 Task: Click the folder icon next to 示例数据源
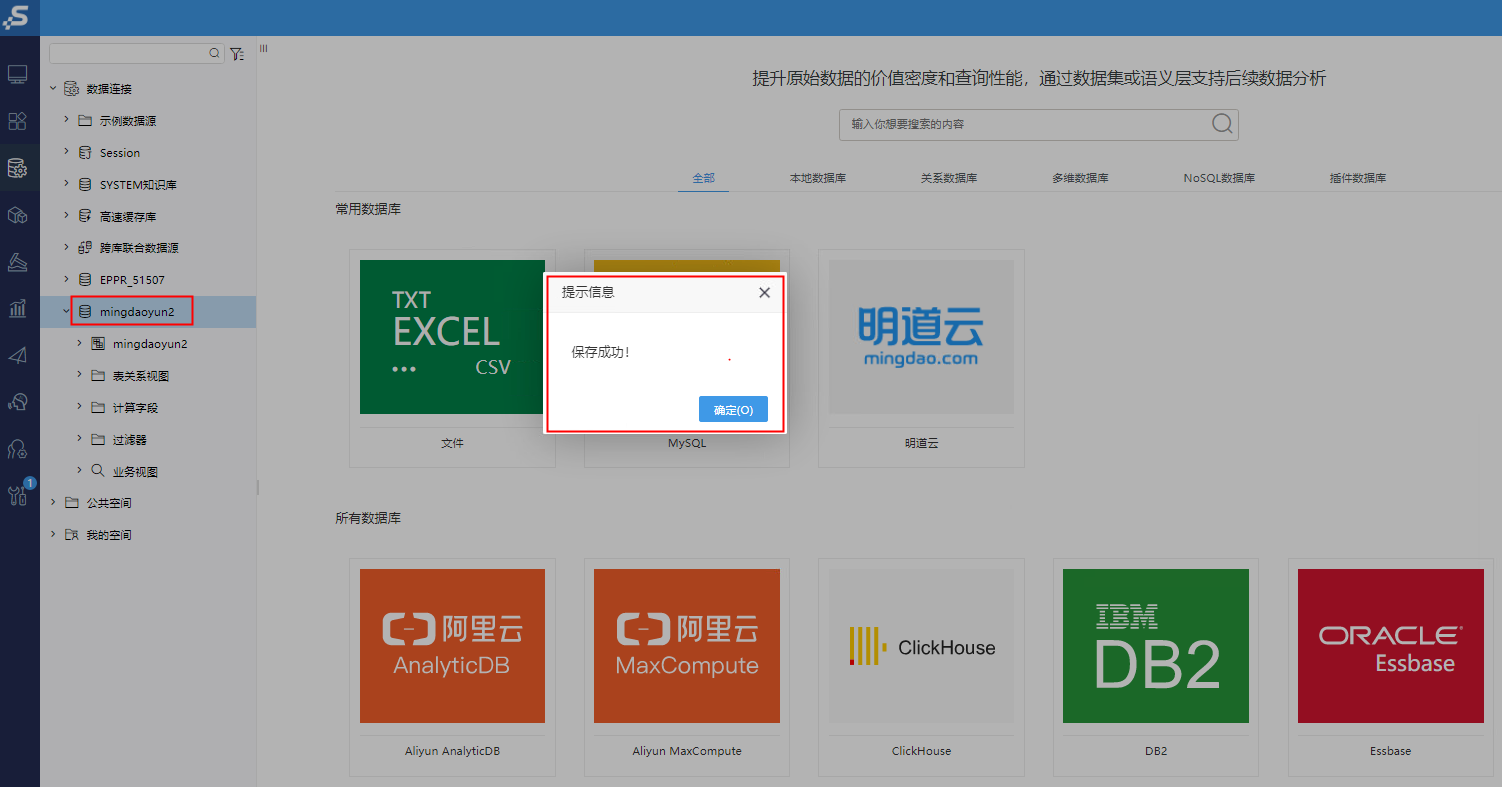tap(85, 121)
